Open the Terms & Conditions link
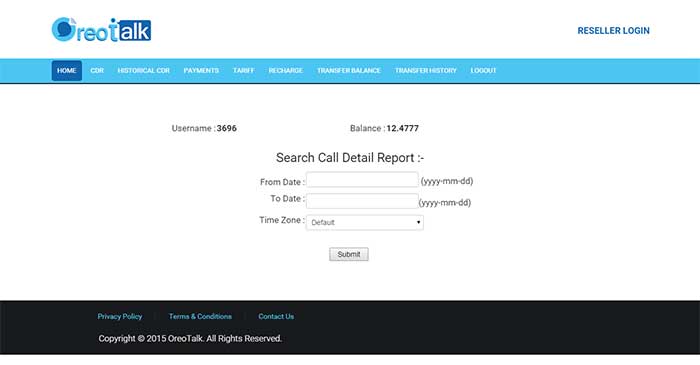The width and height of the screenshot is (700, 365). click(200, 316)
